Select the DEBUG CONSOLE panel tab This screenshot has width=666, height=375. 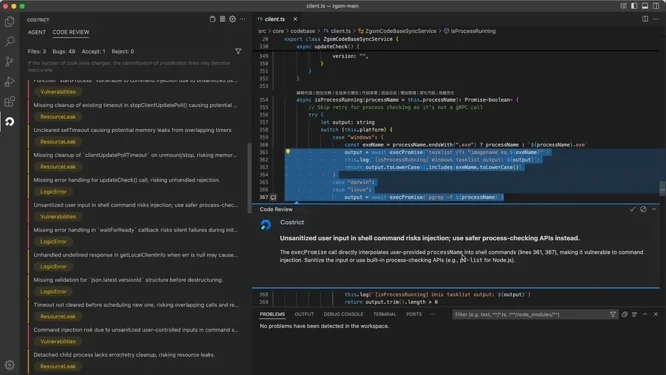point(343,314)
